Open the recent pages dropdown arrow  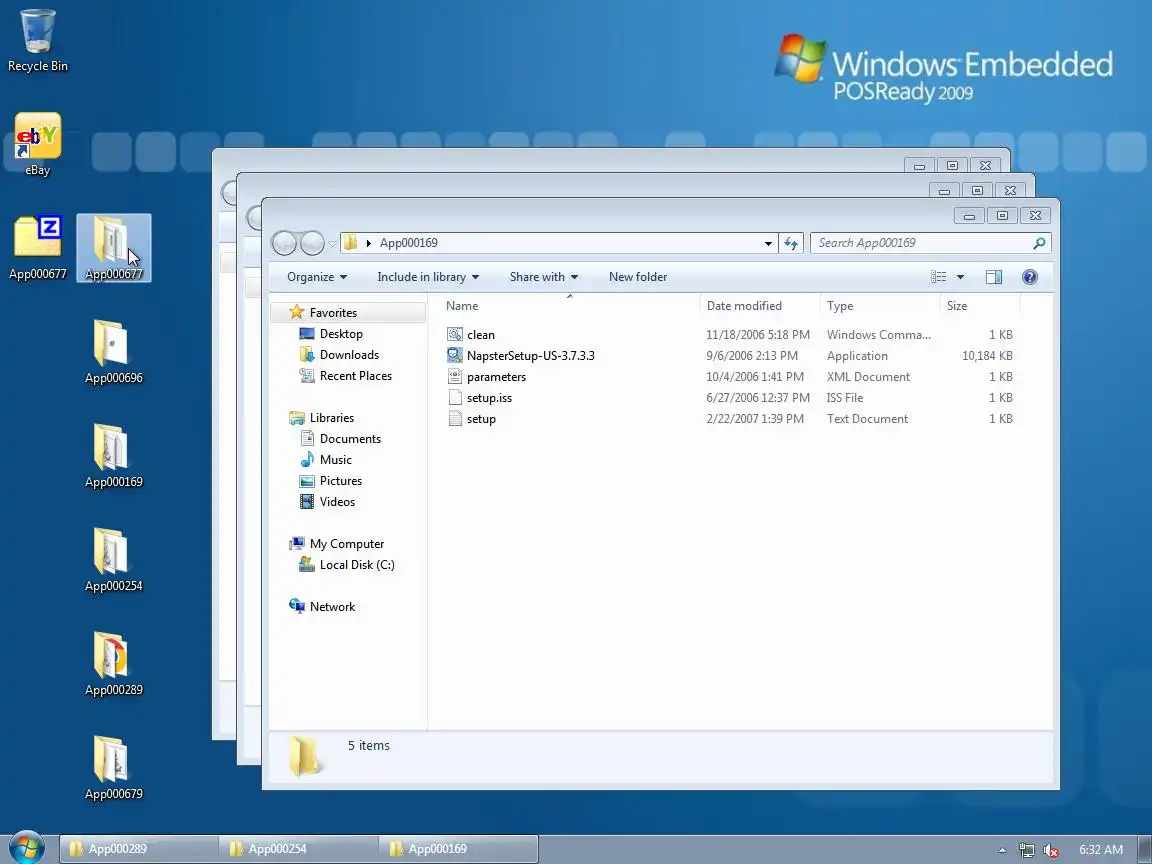coord(332,243)
